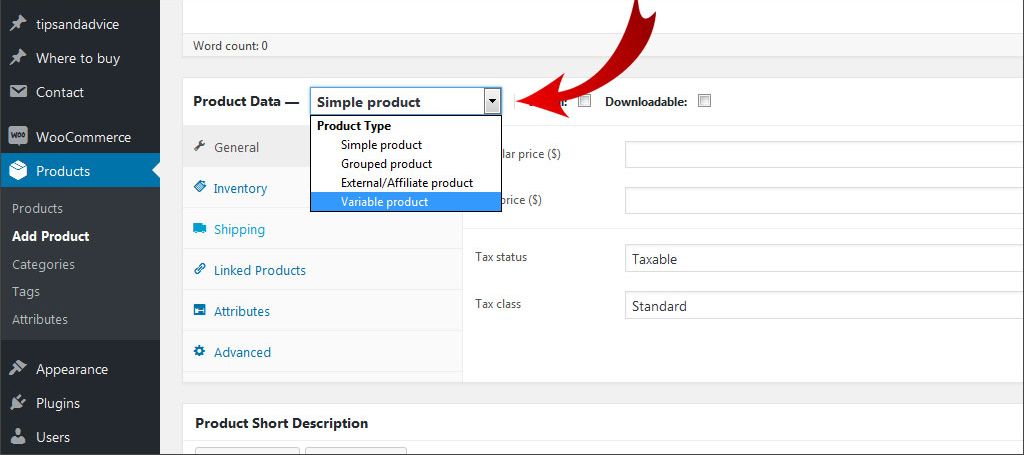Viewport: 1024px width, 455px height.
Task: Open the Tags submenu link
Action: tap(26, 292)
